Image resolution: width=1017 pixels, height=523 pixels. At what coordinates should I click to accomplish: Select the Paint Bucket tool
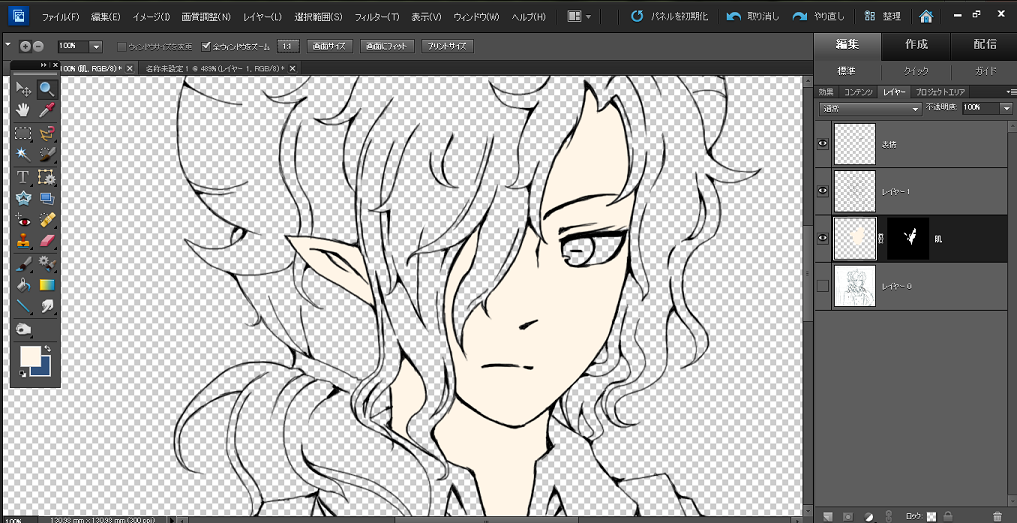24,285
